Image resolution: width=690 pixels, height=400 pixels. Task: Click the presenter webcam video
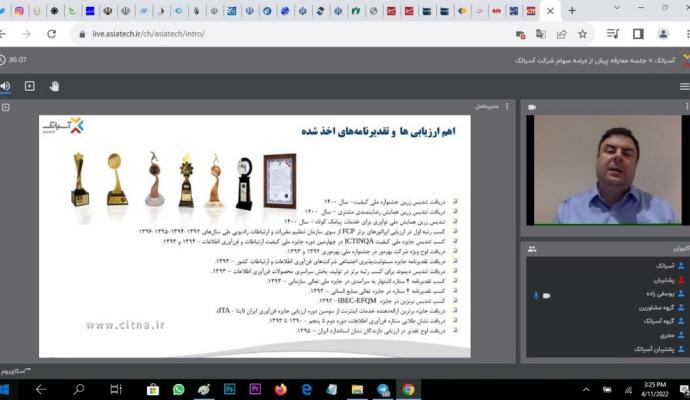[606, 170]
